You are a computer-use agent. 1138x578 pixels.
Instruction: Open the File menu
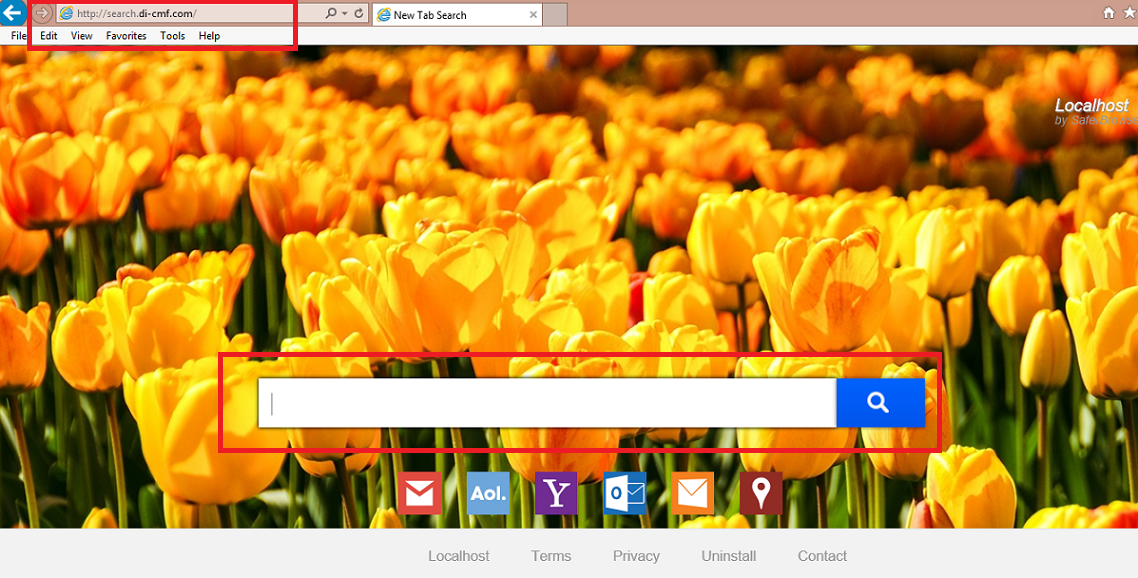(18, 36)
